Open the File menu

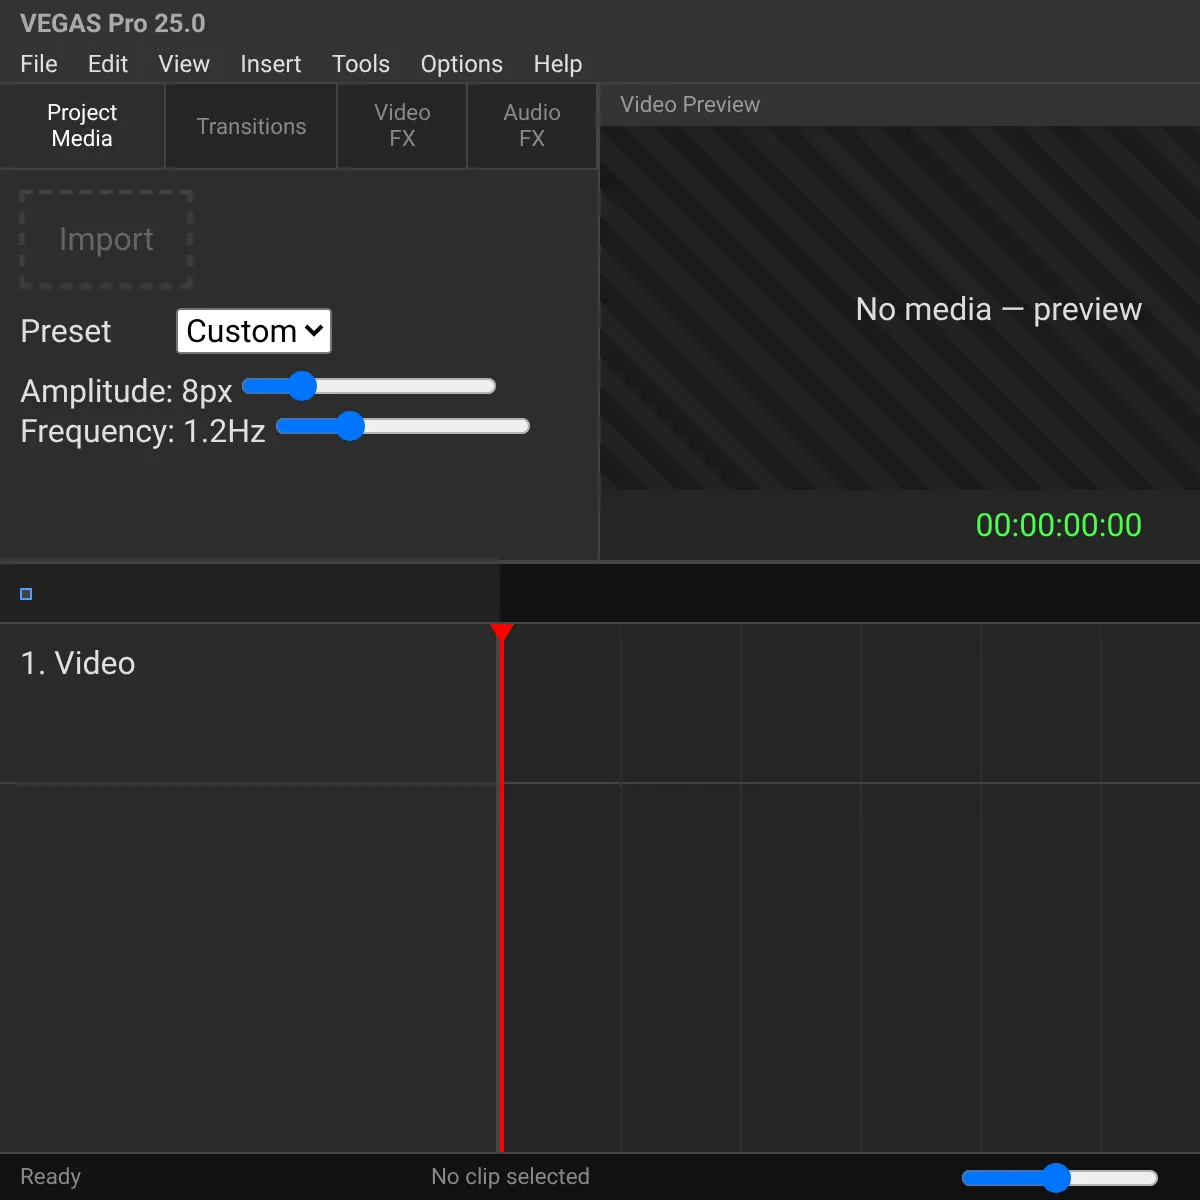(x=39, y=64)
